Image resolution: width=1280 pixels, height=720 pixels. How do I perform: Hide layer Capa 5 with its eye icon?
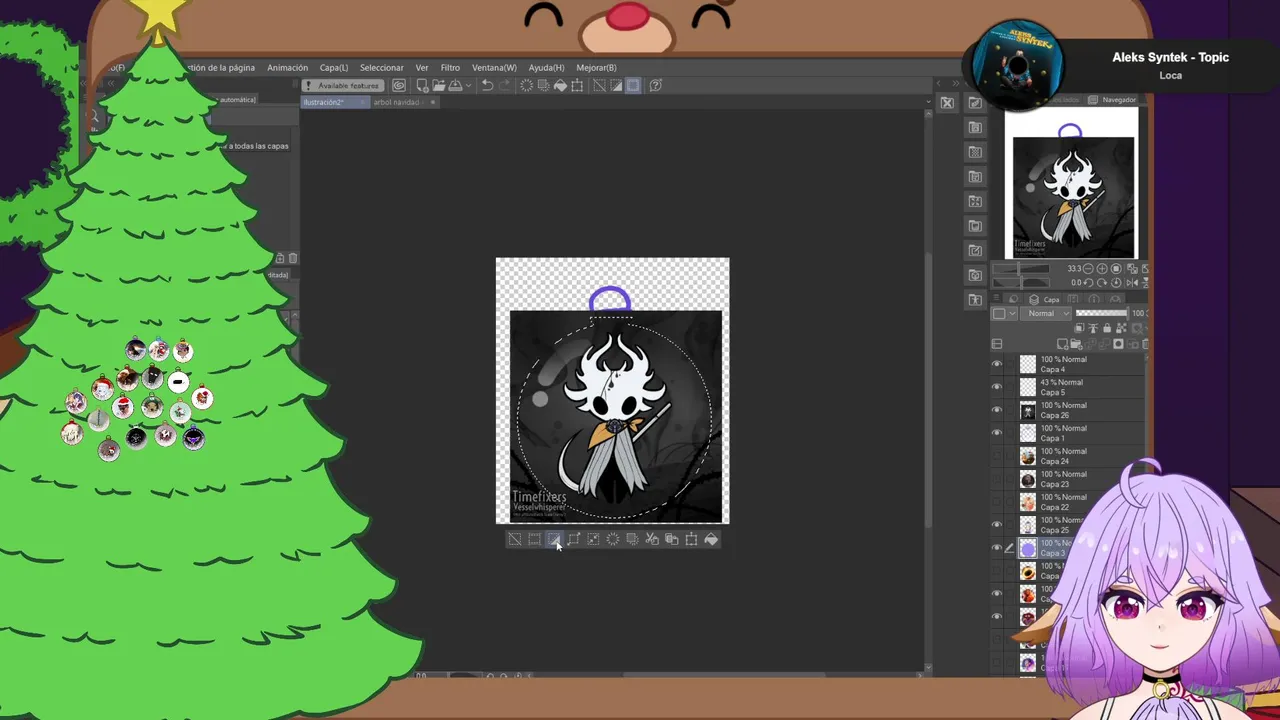996,387
